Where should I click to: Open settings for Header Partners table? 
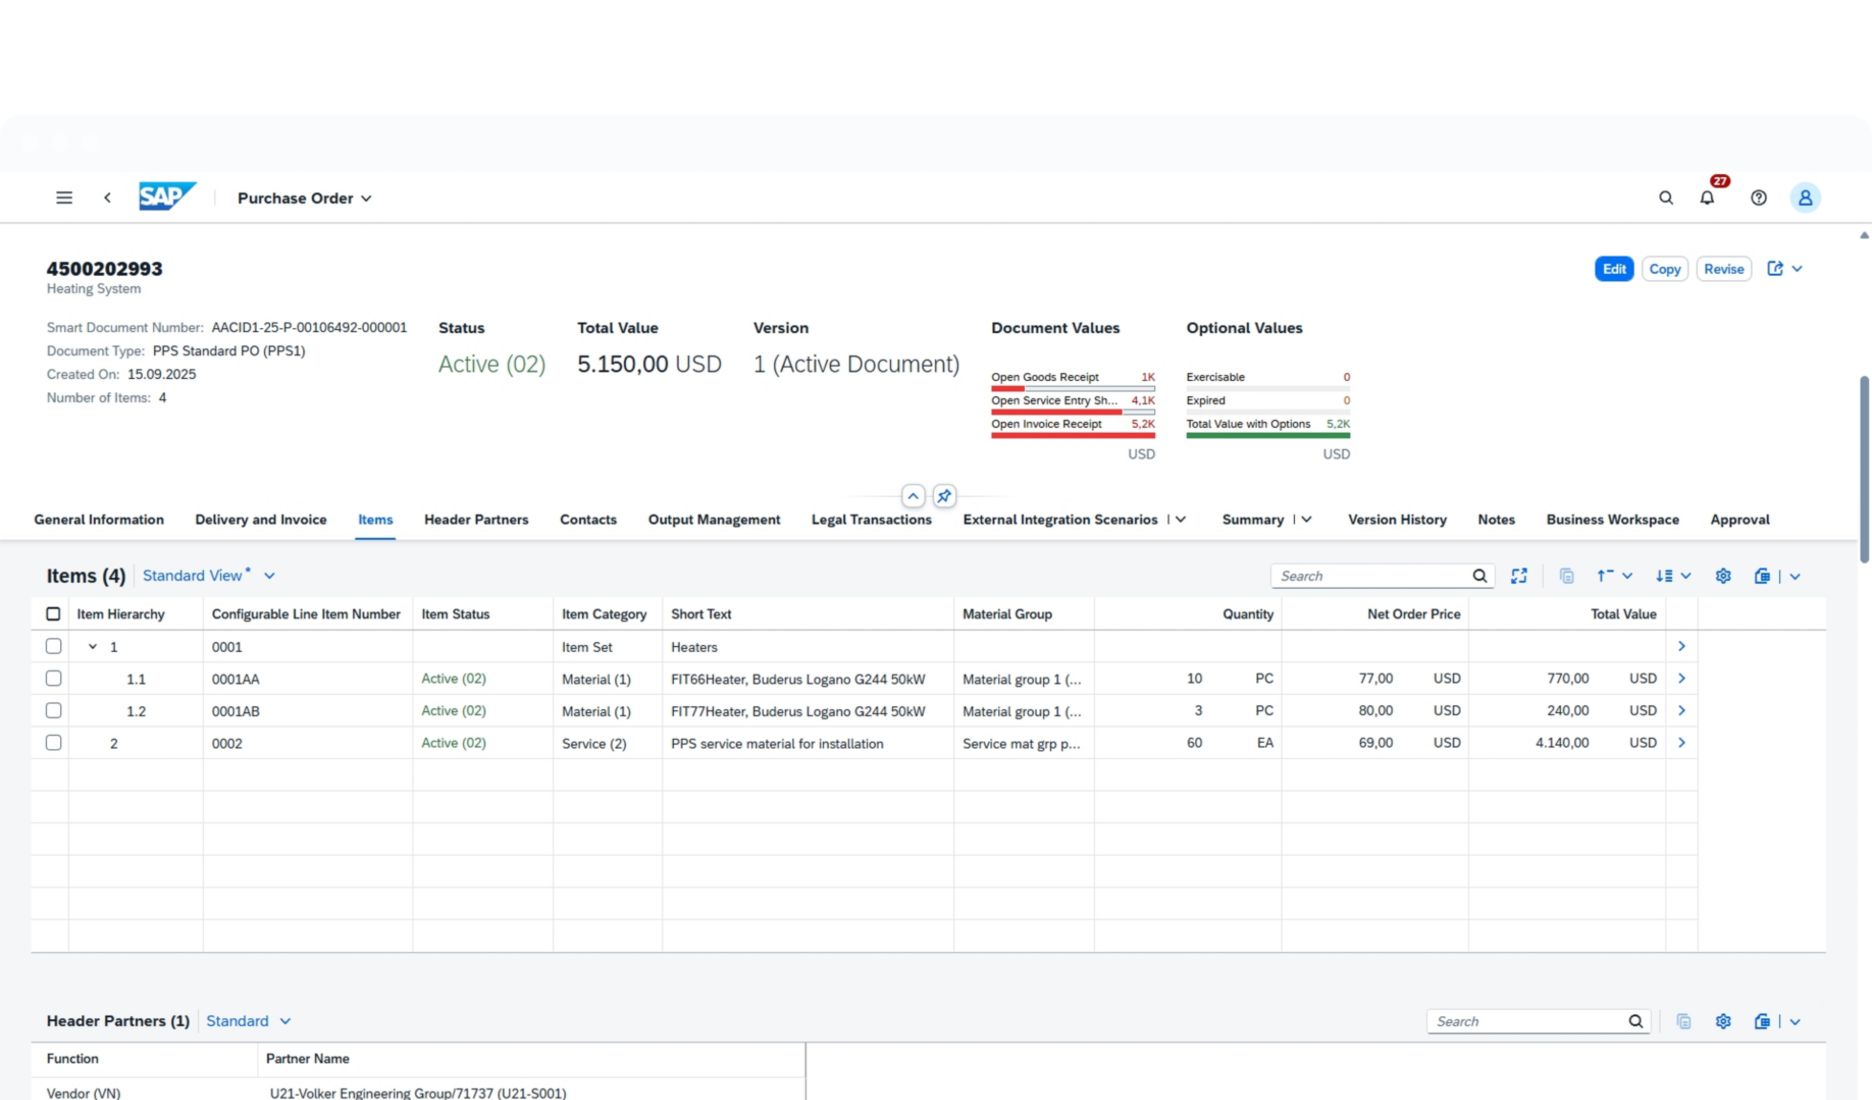coord(1722,1021)
